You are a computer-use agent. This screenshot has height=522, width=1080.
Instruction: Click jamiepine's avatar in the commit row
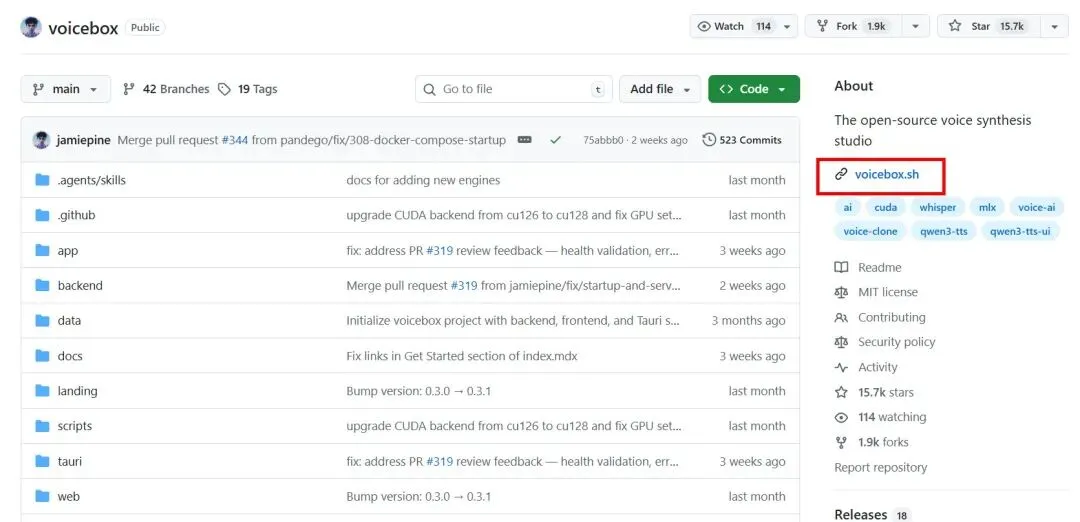pyautogui.click(x=41, y=140)
